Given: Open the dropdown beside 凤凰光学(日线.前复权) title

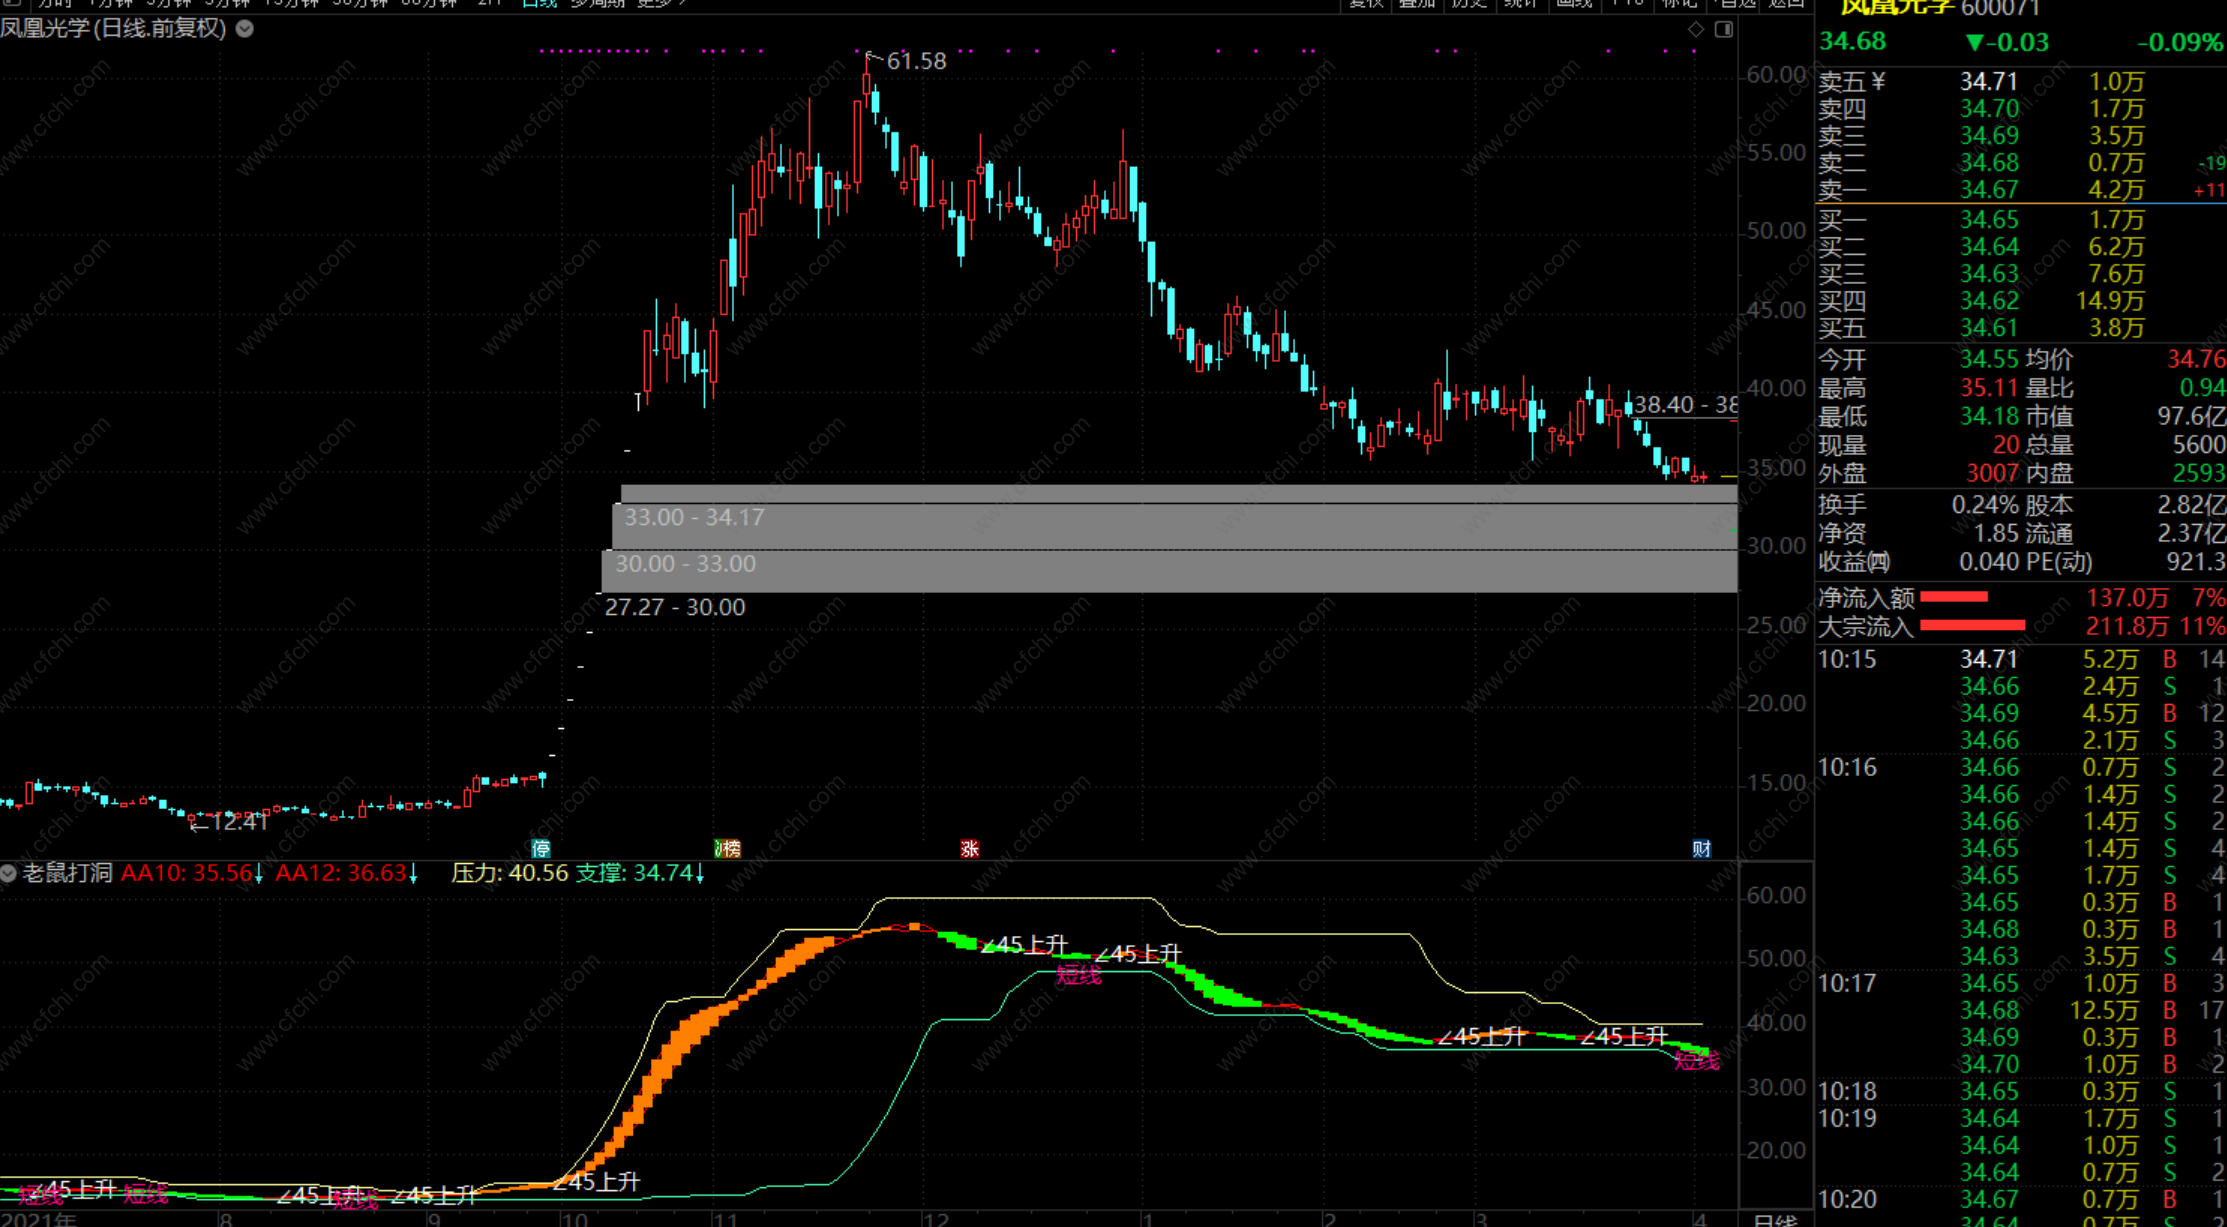Looking at the screenshot, I should [245, 29].
